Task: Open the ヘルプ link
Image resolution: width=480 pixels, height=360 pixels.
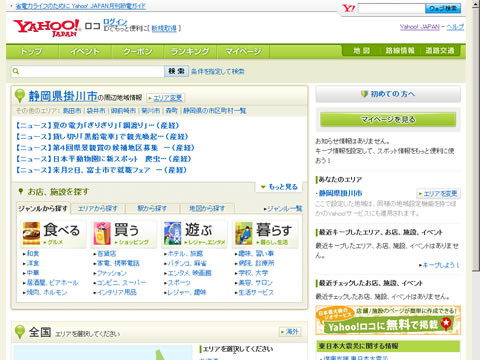Action: click(x=455, y=27)
